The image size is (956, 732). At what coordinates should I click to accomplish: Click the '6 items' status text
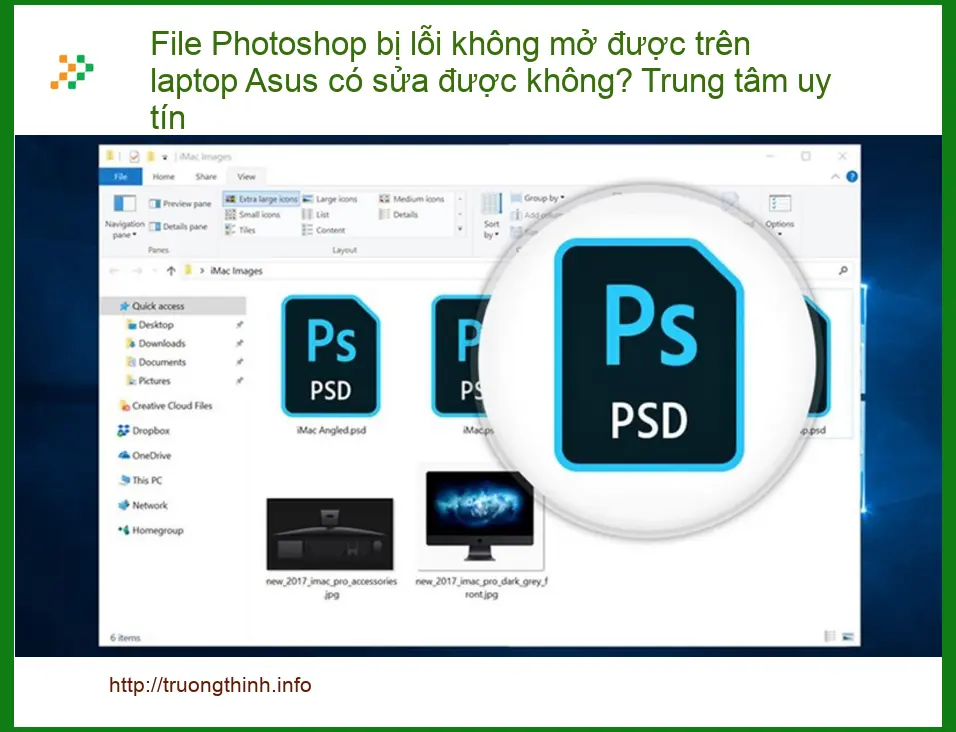[125, 638]
